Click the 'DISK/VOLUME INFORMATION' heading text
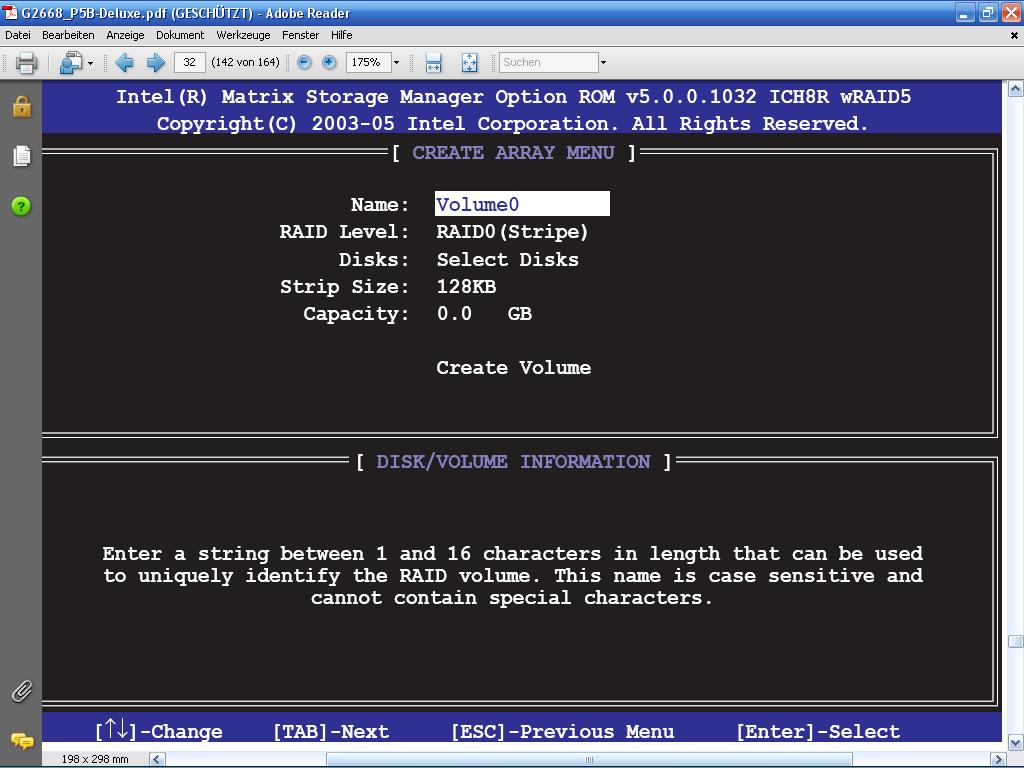The image size is (1024, 768). [513, 462]
